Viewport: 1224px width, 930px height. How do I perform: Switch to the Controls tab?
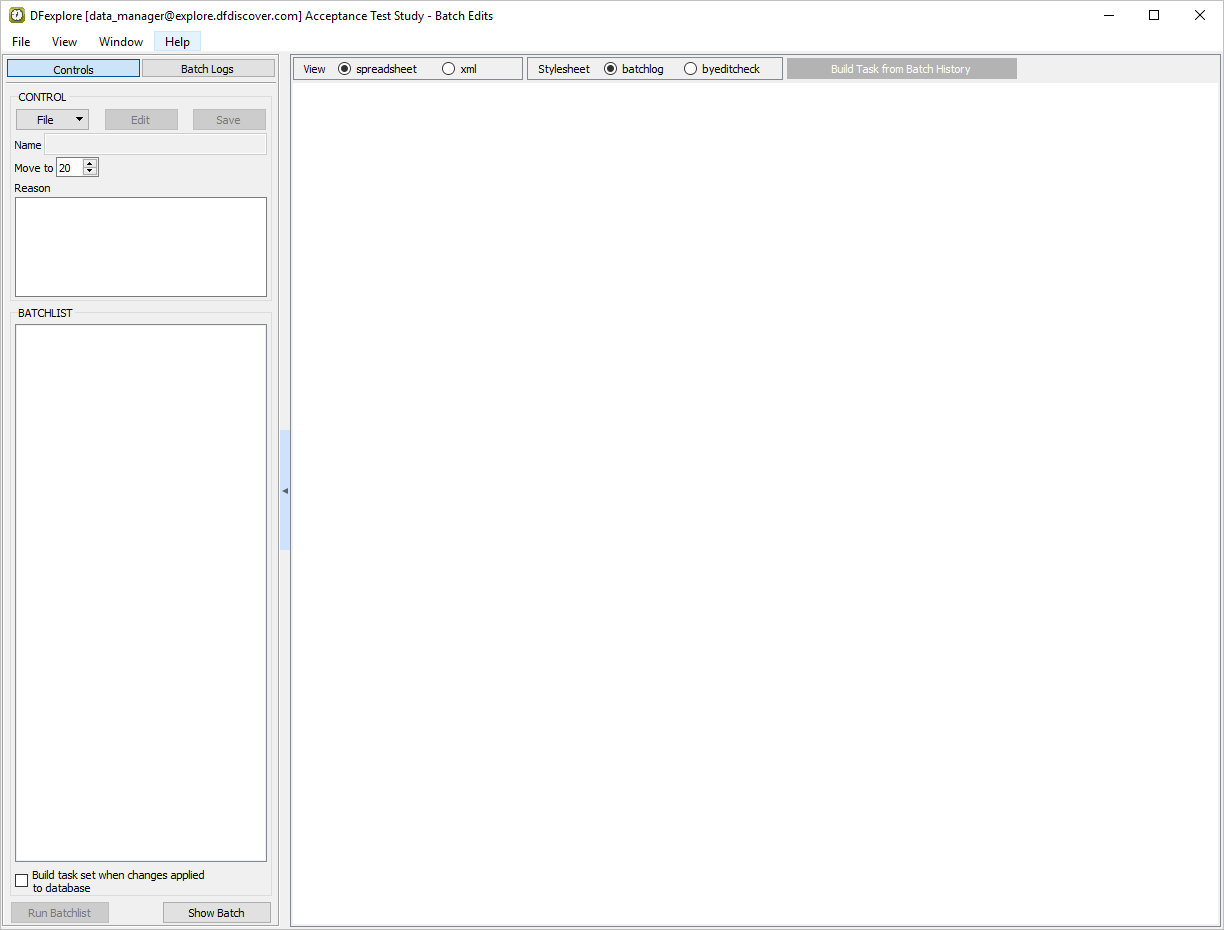pyautogui.click(x=73, y=69)
